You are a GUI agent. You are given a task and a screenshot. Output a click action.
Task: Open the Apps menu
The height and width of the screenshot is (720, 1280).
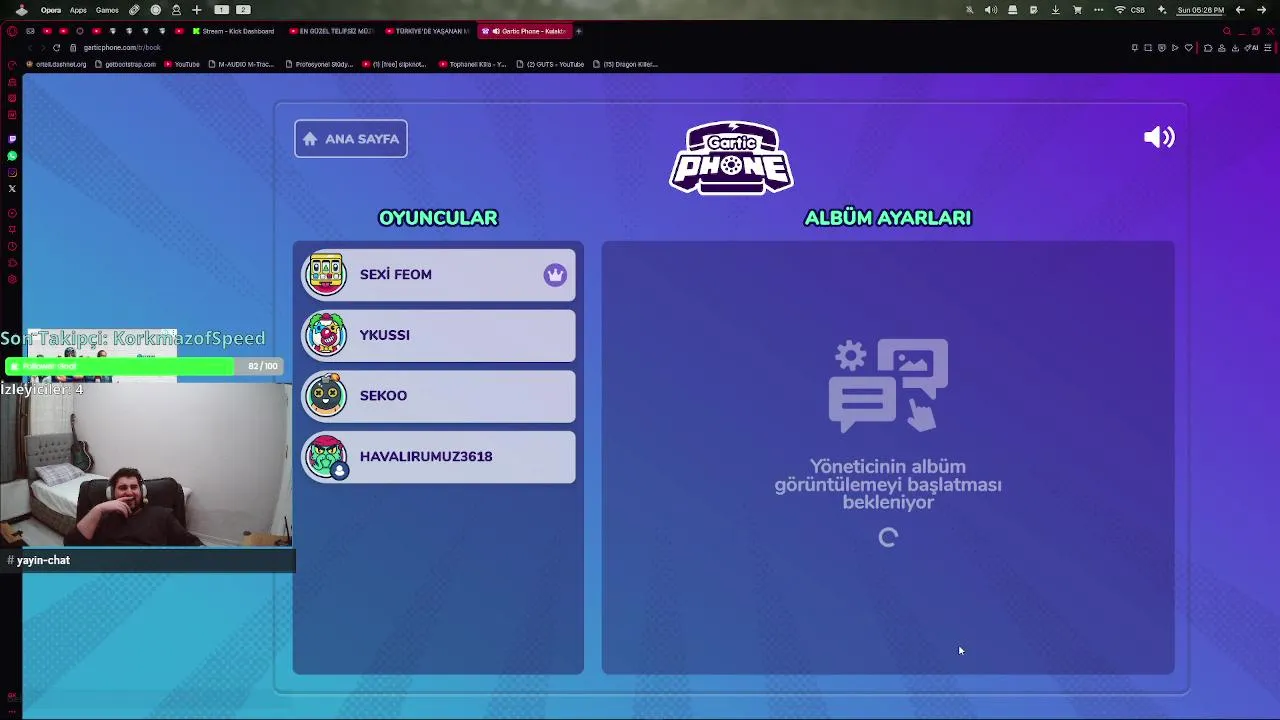click(78, 10)
